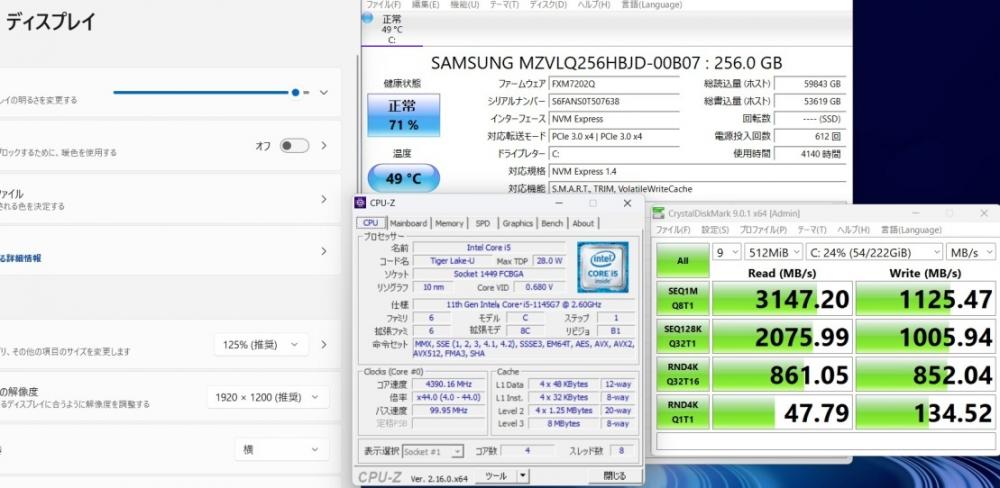This screenshot has height=488, width=1000.
Task: Close the CPU-Z window
Action: click(x=627, y=203)
